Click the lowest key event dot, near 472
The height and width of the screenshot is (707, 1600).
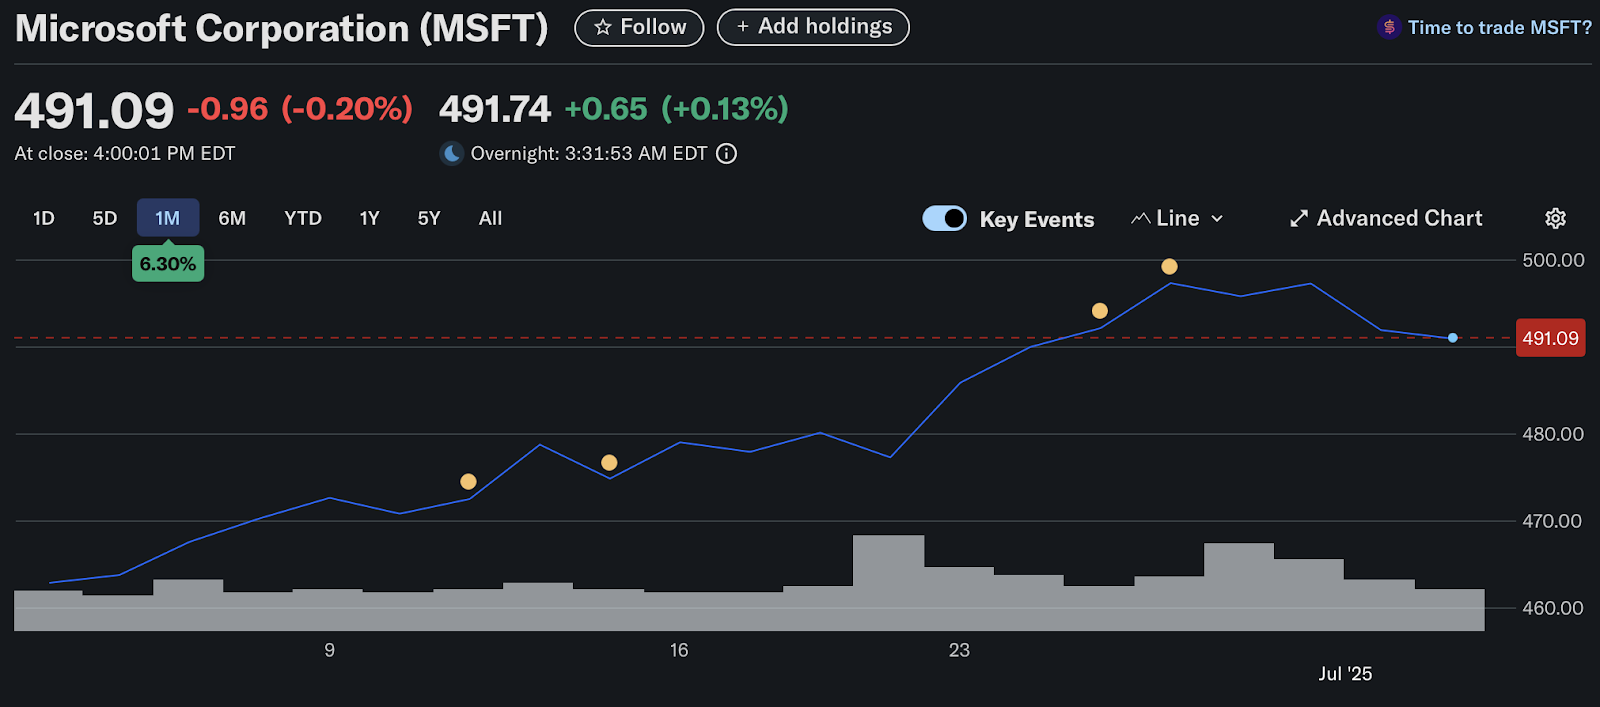point(468,482)
